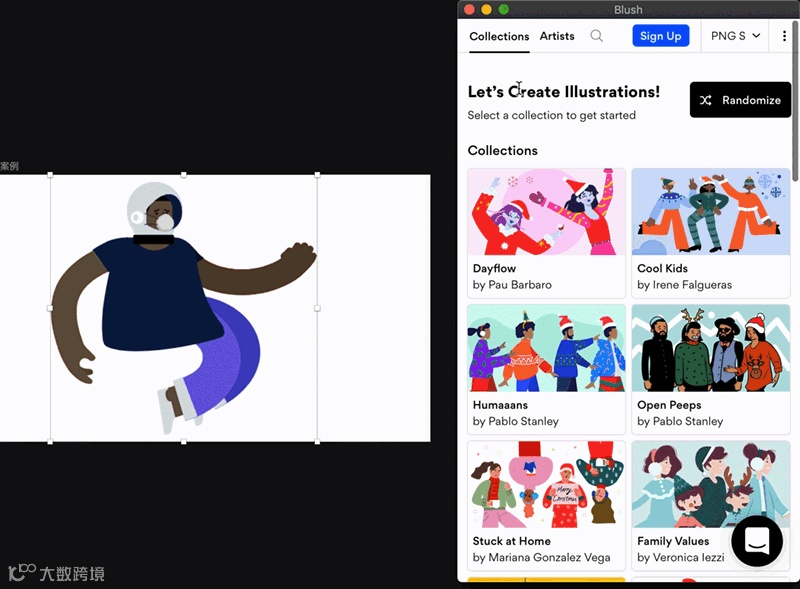Click 'by Irene Falgueras' artist text
Screen dimensions: 800x589
(x=684, y=285)
